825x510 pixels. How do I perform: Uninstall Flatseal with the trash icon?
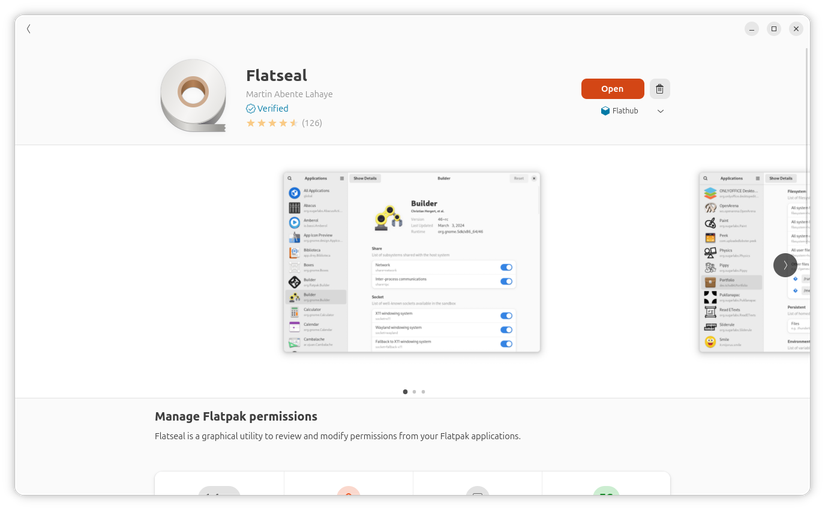pyautogui.click(x=660, y=89)
